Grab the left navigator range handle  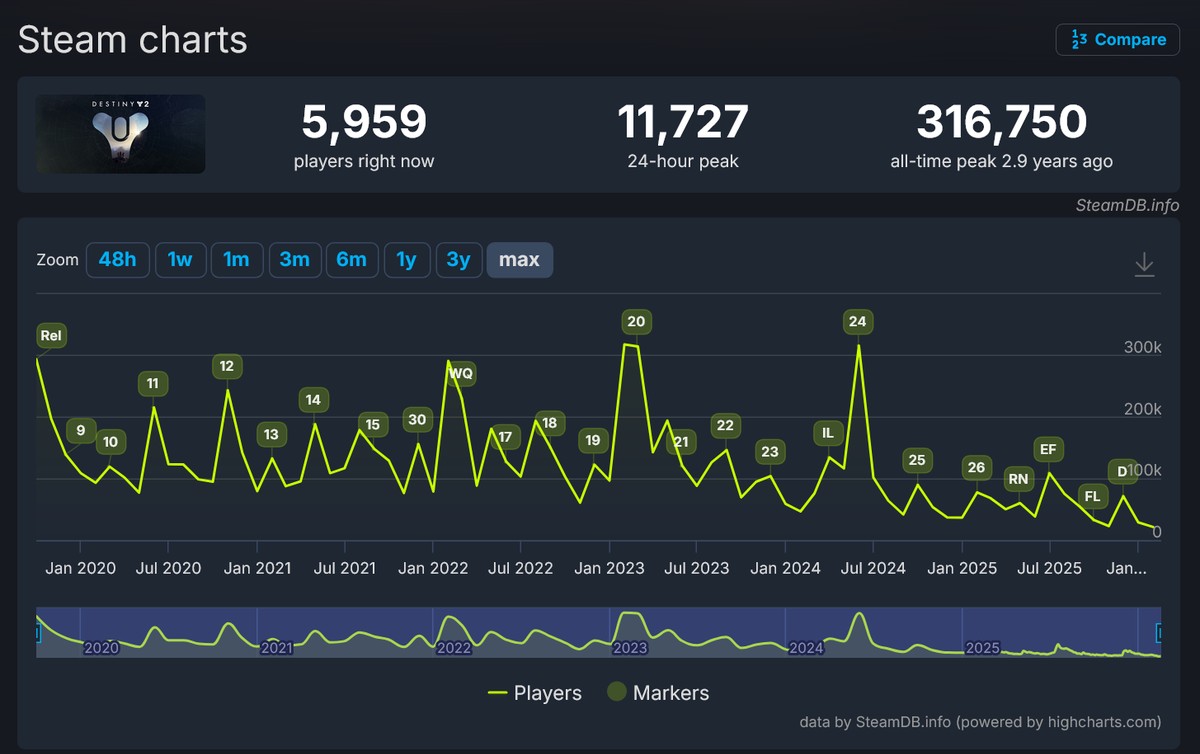click(x=38, y=632)
